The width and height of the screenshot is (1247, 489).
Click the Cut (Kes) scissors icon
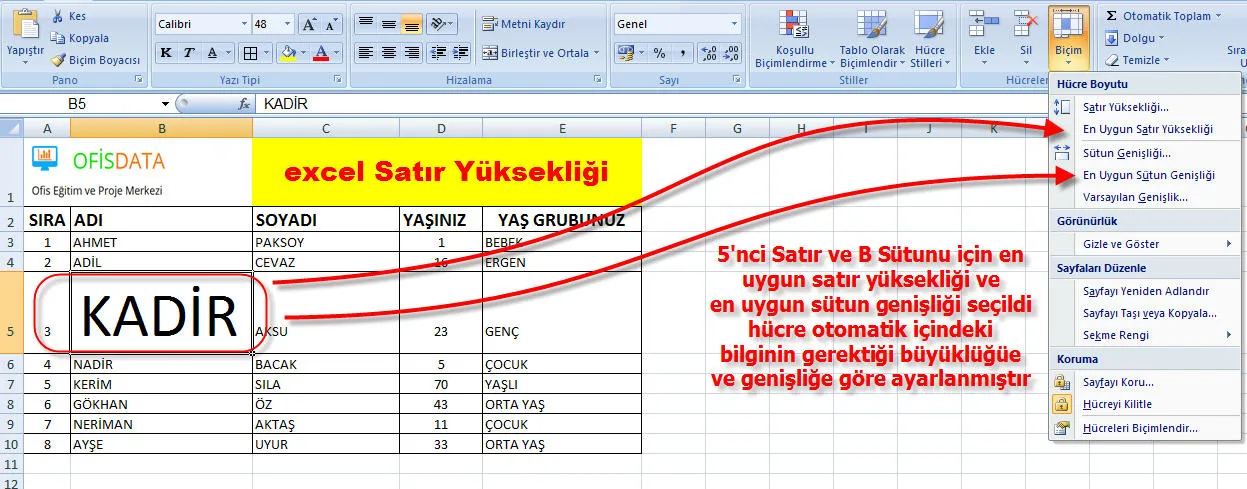[x=58, y=17]
